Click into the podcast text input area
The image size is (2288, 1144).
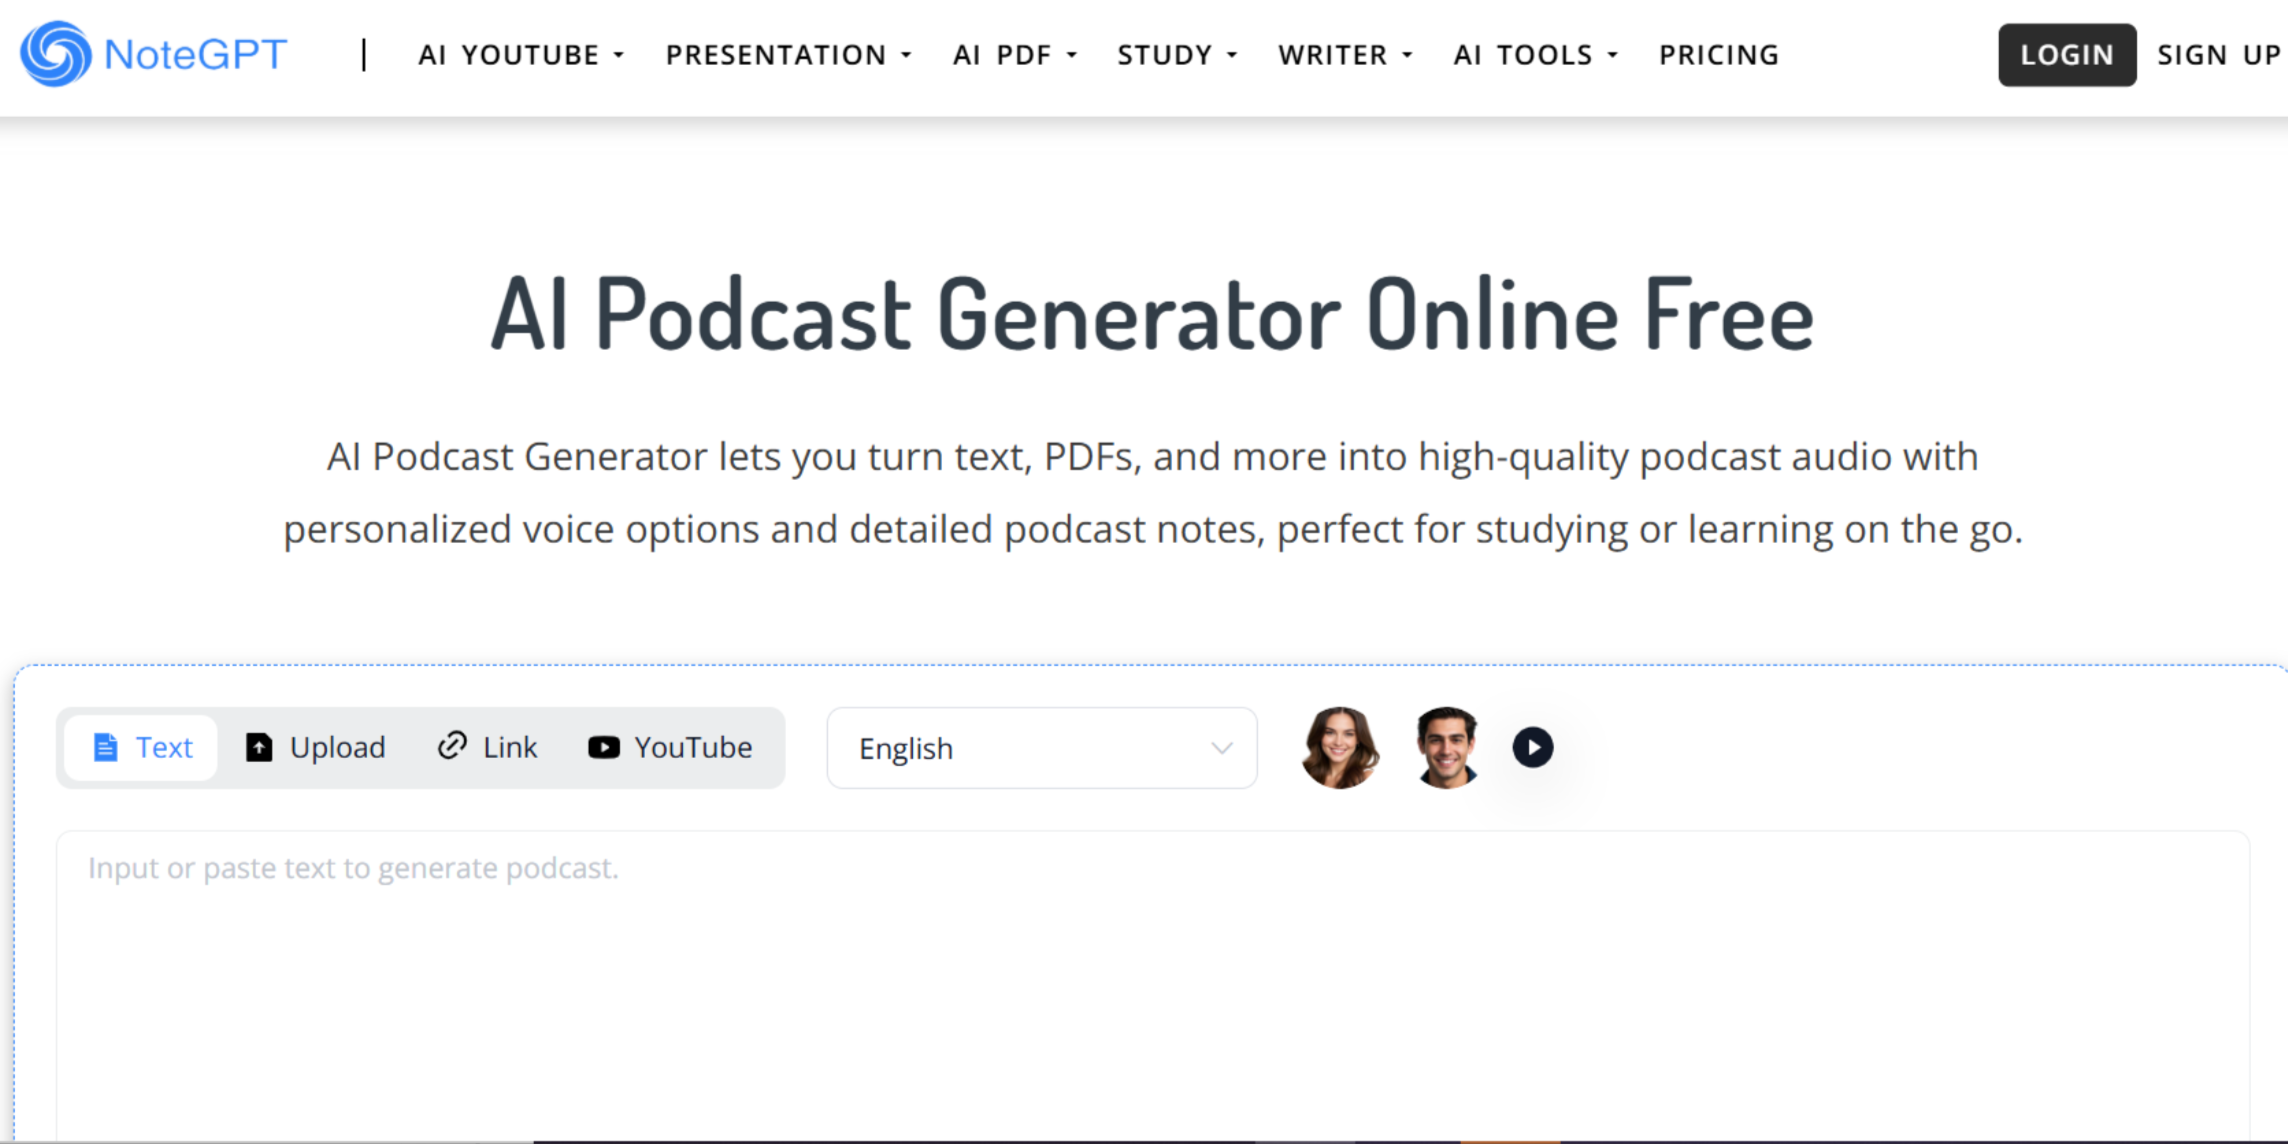point(1150,980)
